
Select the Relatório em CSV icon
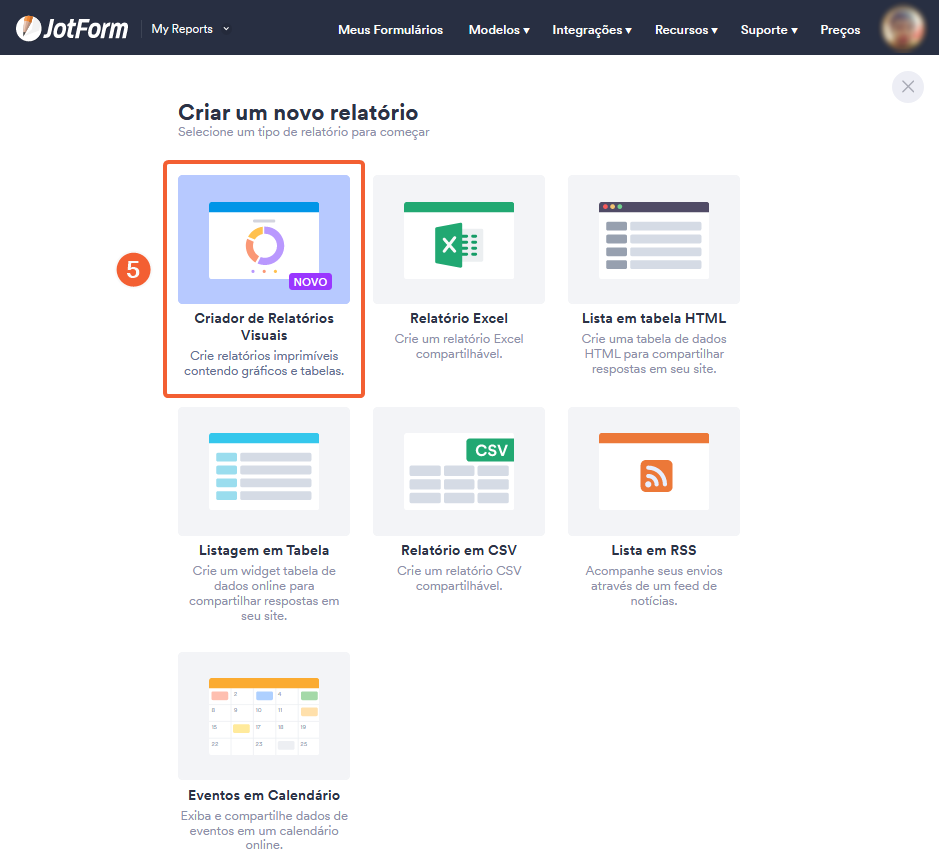point(459,471)
